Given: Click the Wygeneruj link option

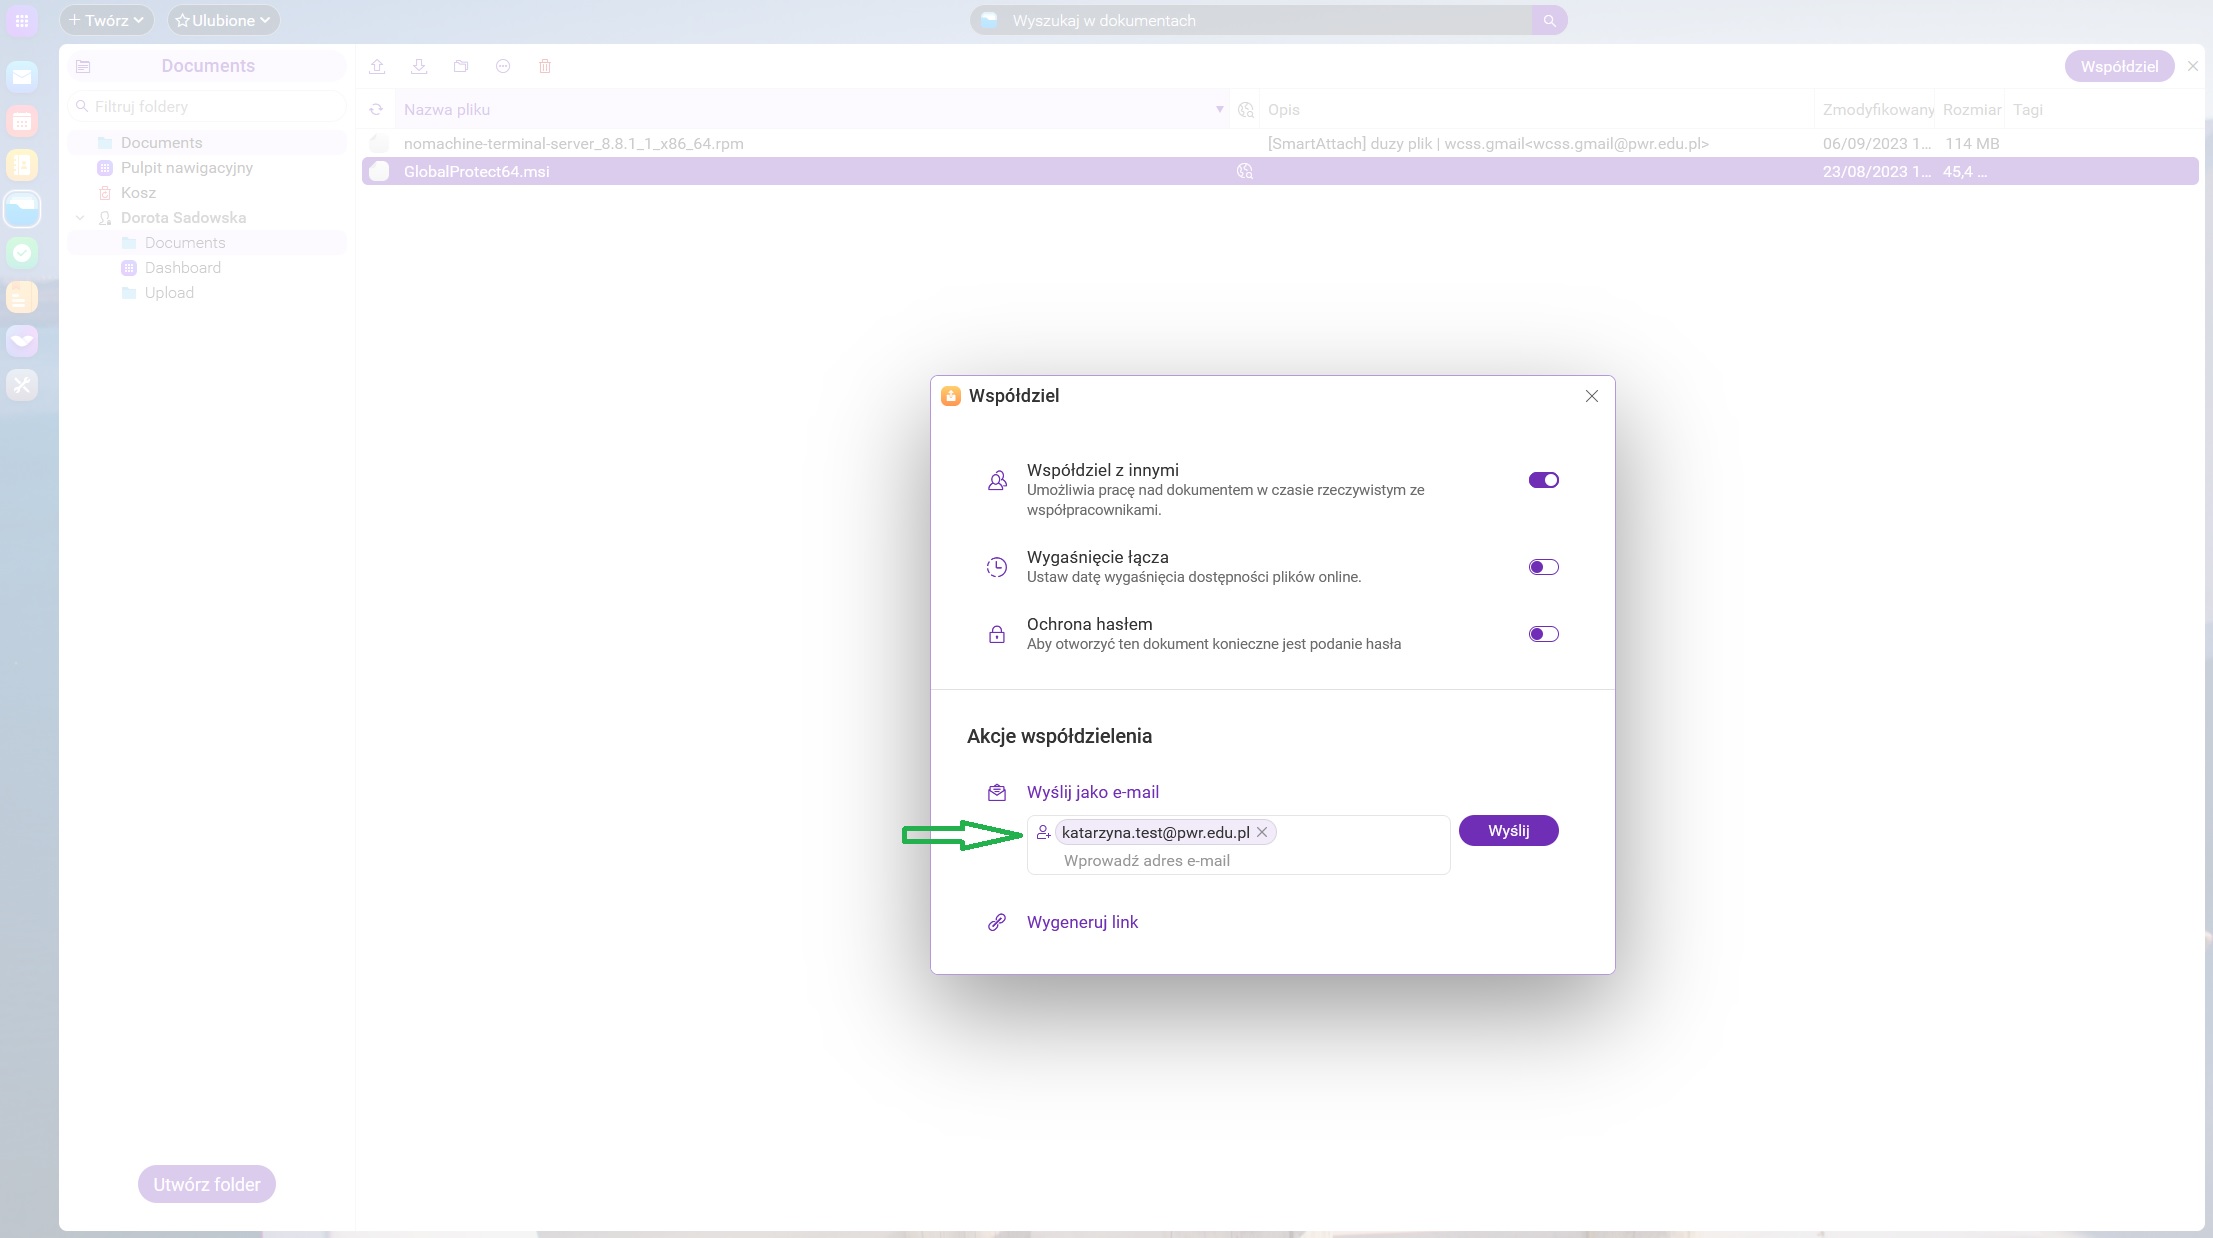Looking at the screenshot, I should (x=1082, y=922).
